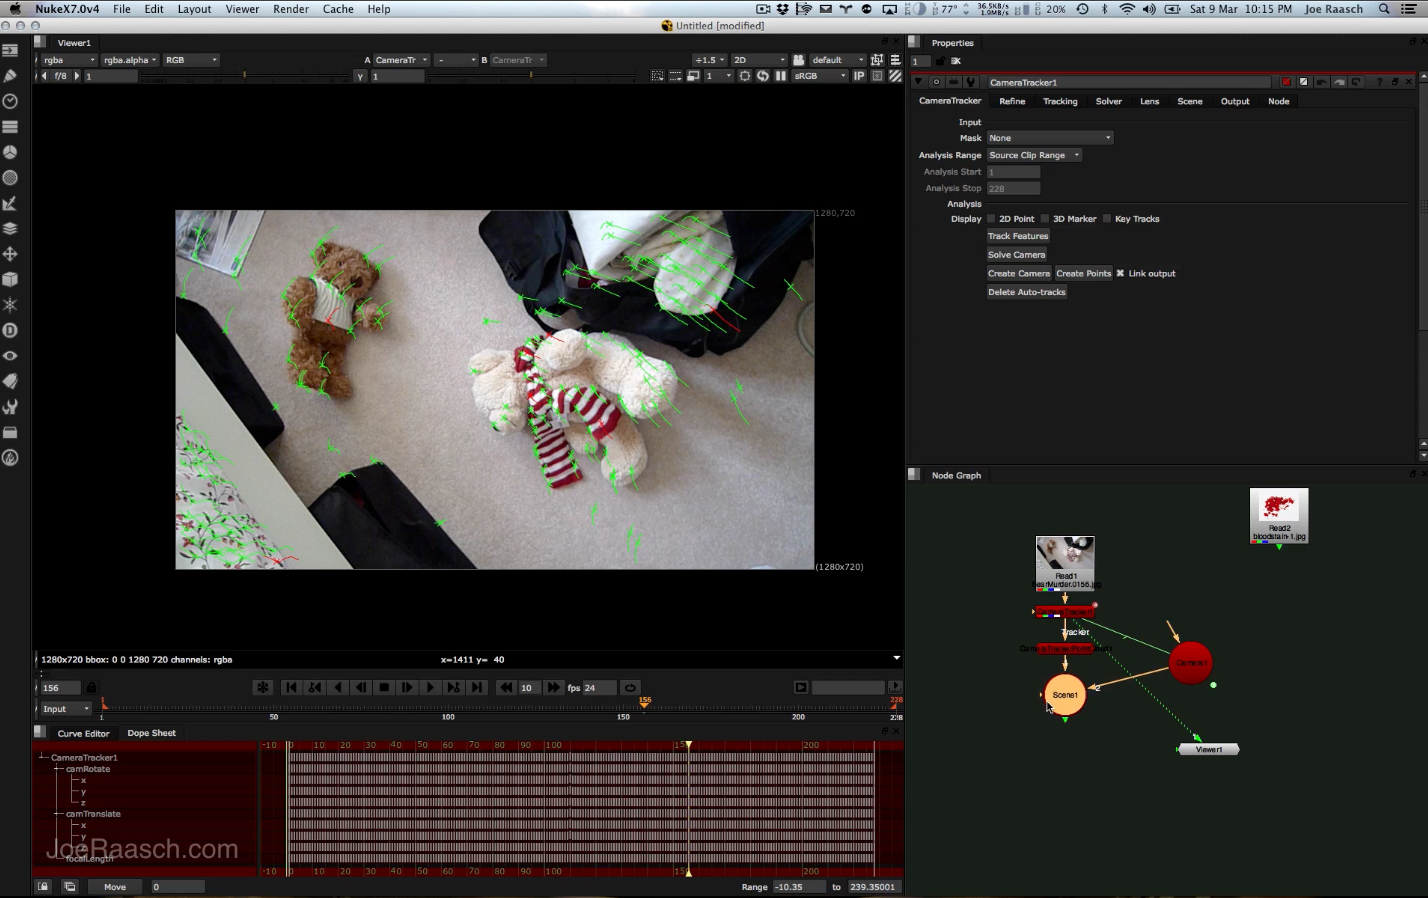Collapse the CameraTracker1 curve tree item
Viewport: 1428px width, 898px height.
pyautogui.click(x=43, y=757)
